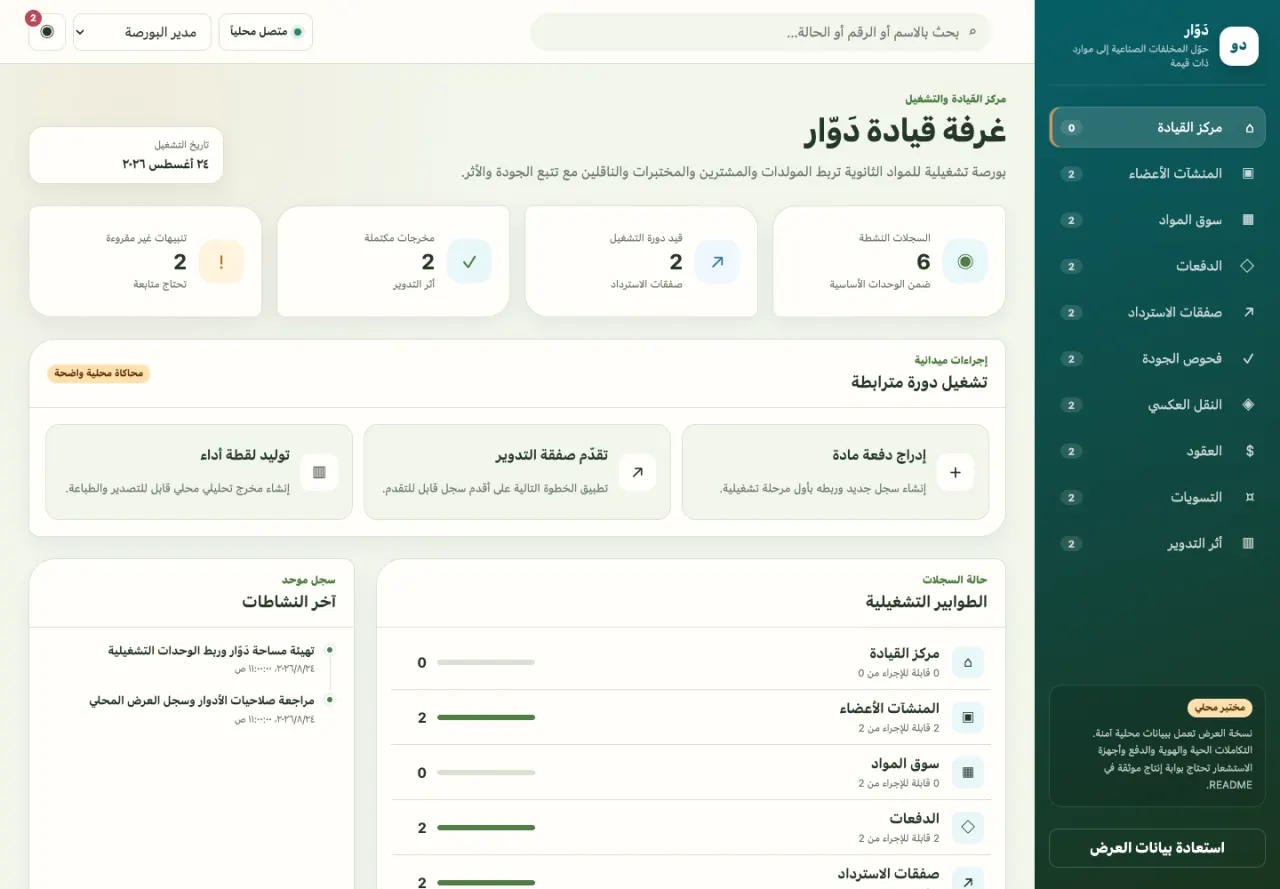Click the search input field
Viewport: 1280px width, 889px height.
pos(761,32)
